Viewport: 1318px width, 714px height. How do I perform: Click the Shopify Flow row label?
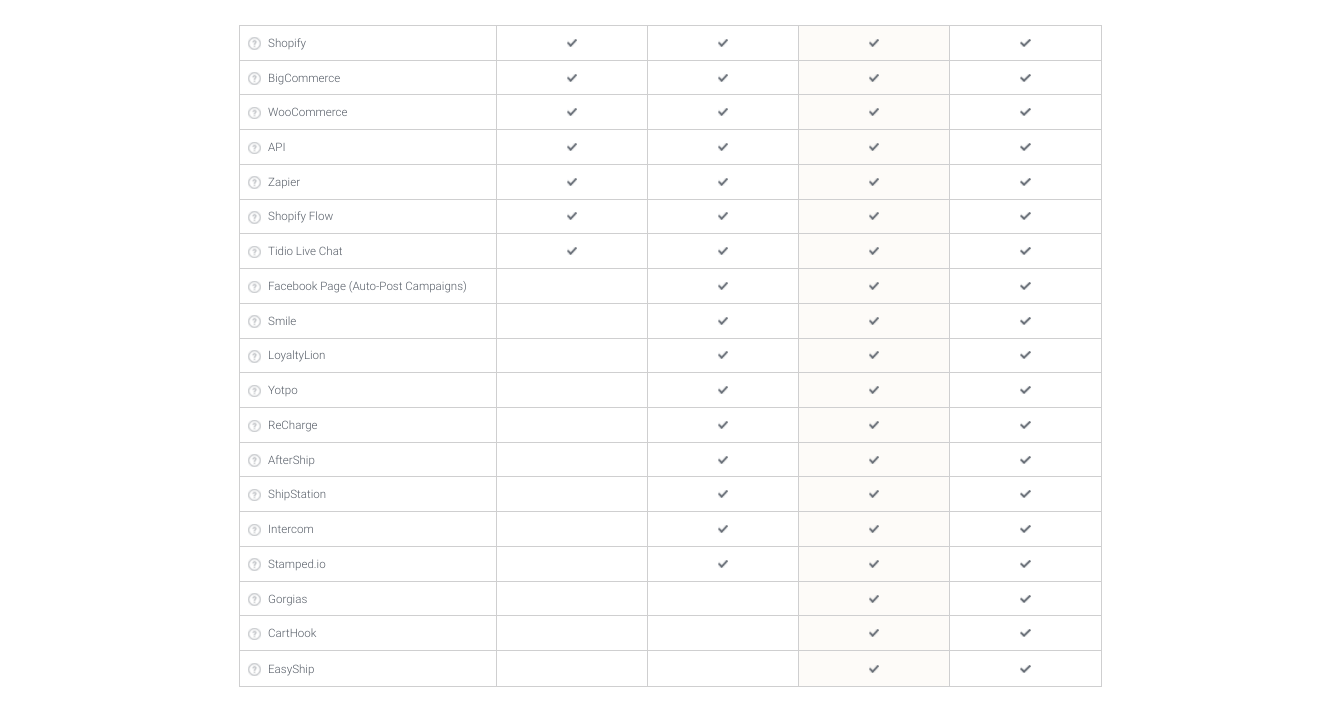(x=300, y=216)
